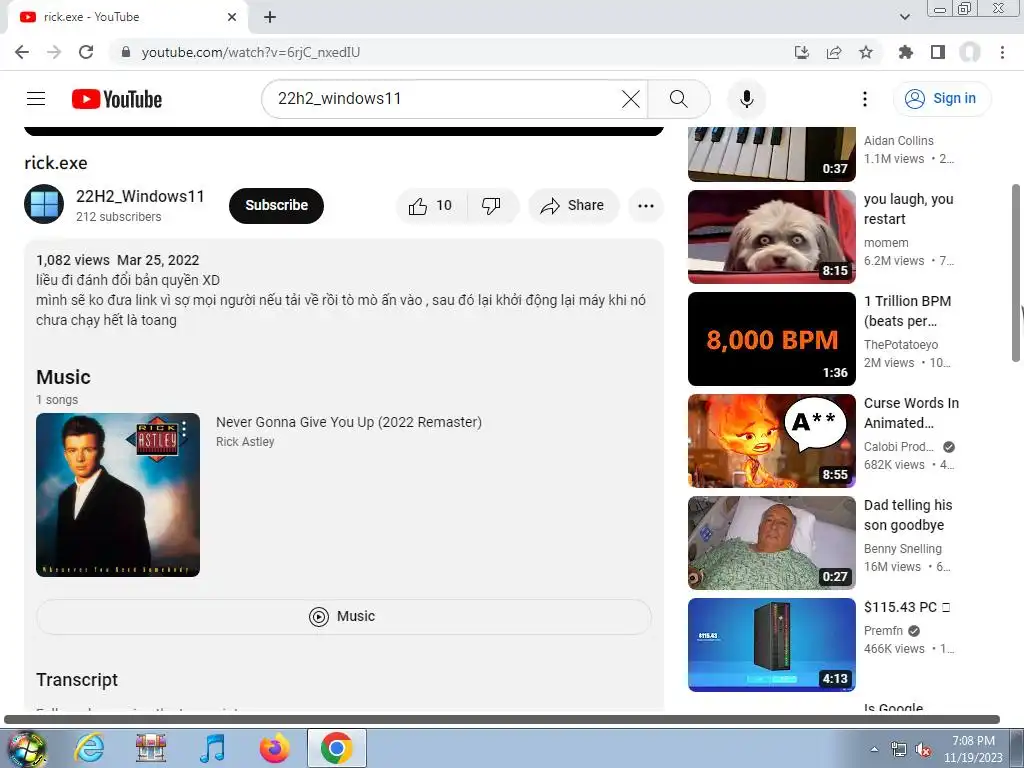Click momem channel name
The width and height of the screenshot is (1024, 768).
pos(886,243)
